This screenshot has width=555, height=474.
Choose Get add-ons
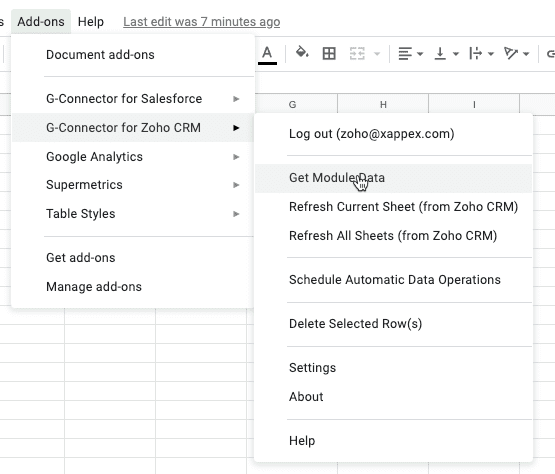coord(133,258)
